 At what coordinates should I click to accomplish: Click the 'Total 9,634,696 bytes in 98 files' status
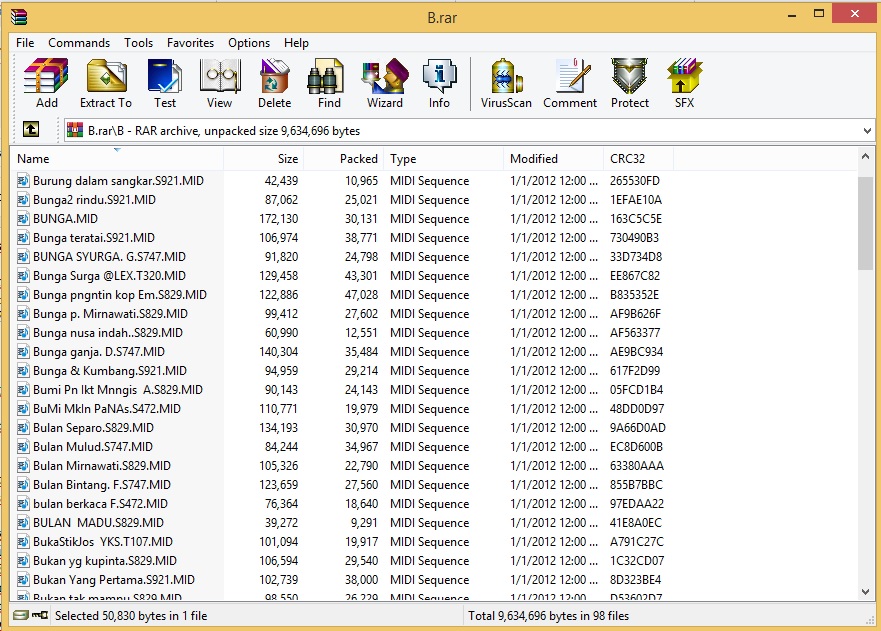pyautogui.click(x=548, y=616)
